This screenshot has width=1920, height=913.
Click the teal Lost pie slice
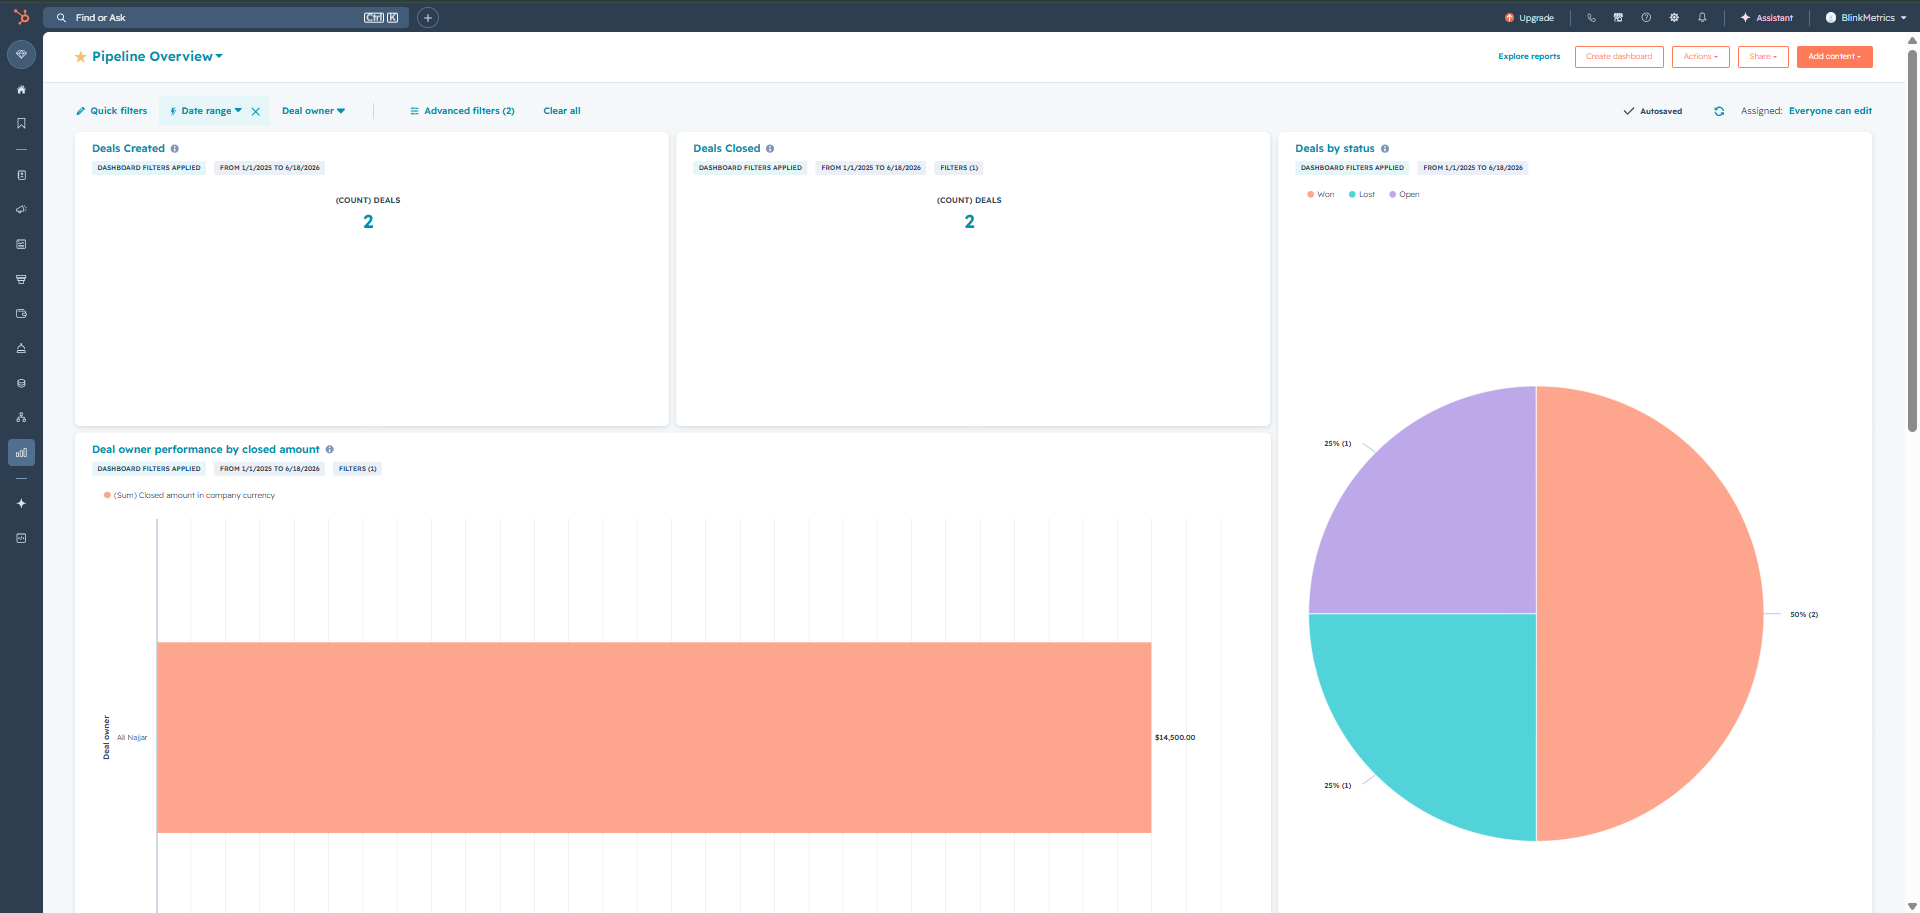click(1440, 710)
